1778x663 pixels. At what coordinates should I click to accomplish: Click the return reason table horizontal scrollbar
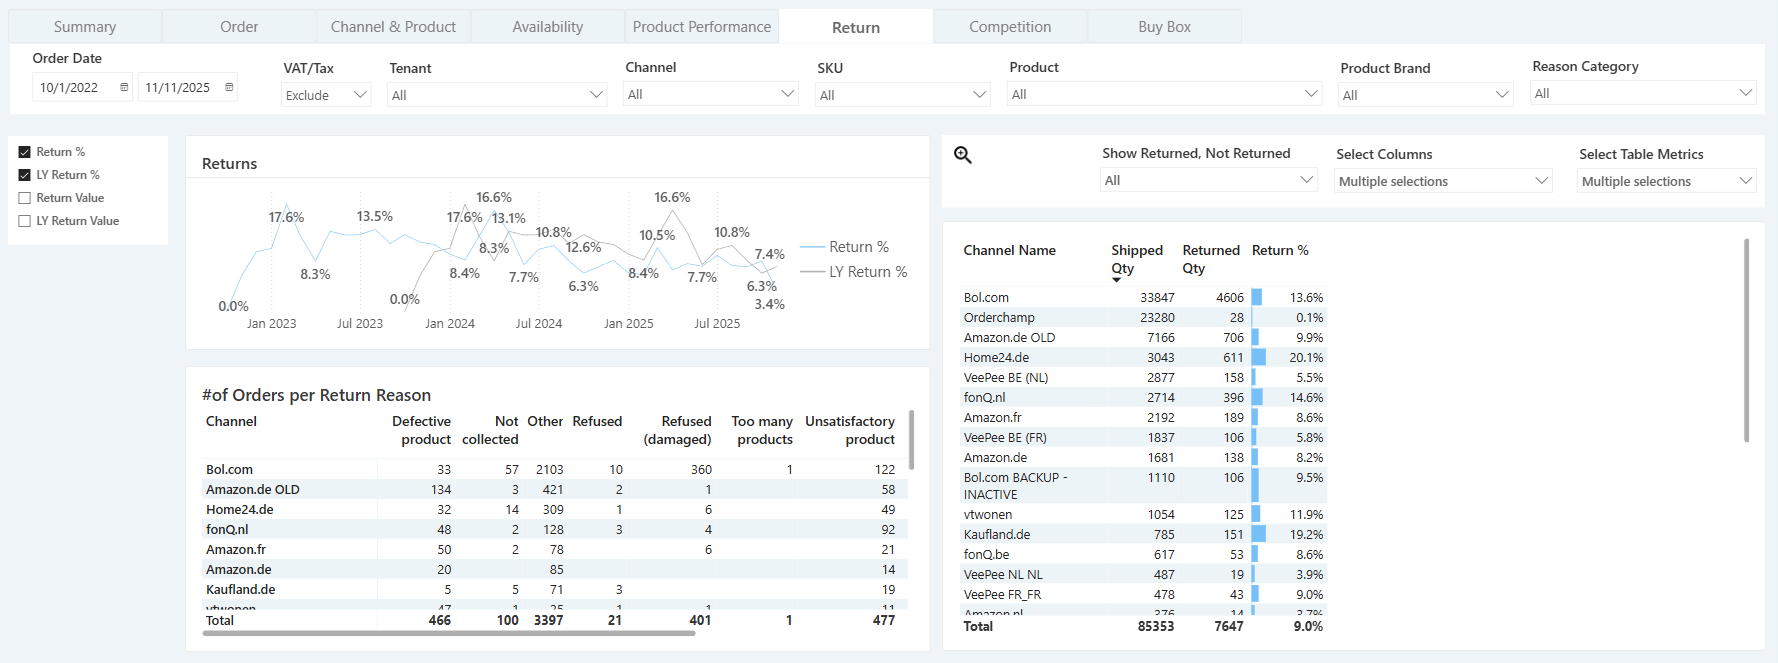click(x=449, y=633)
